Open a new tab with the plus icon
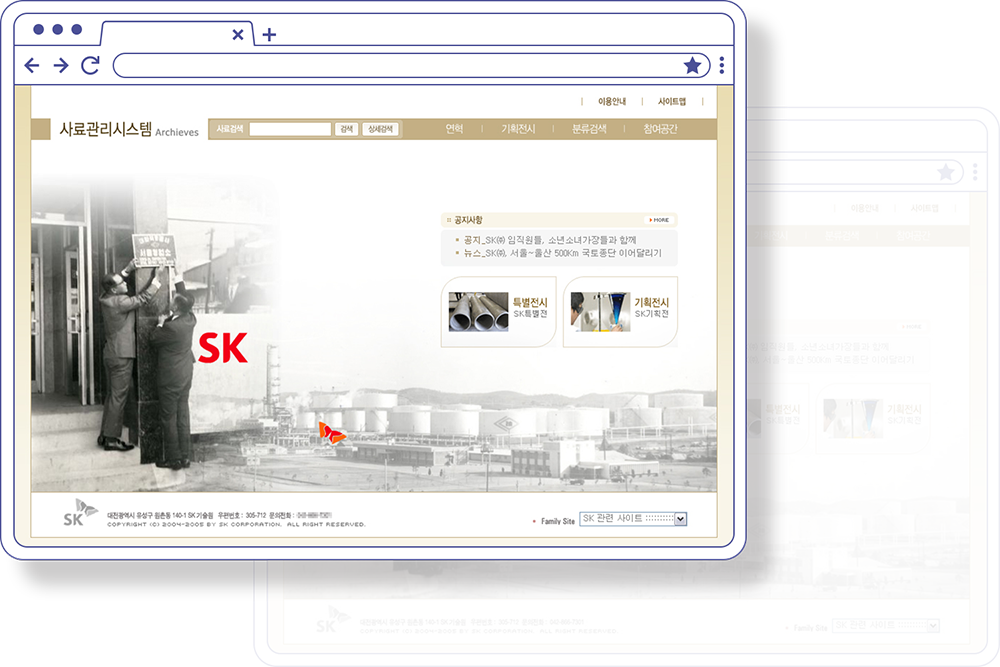Viewport: 1000px width, 667px height. click(x=268, y=34)
